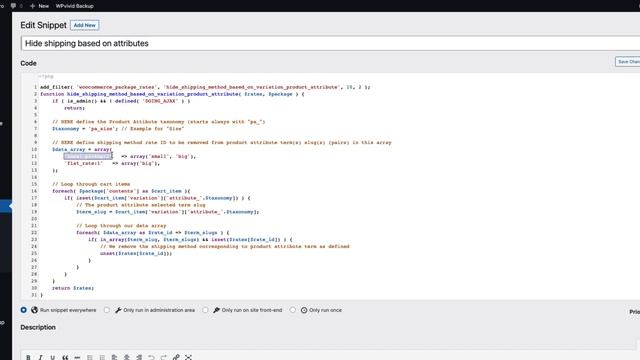Click array('small', 'big') on line 11
The height and width of the screenshot is (360, 640).
[163, 156]
